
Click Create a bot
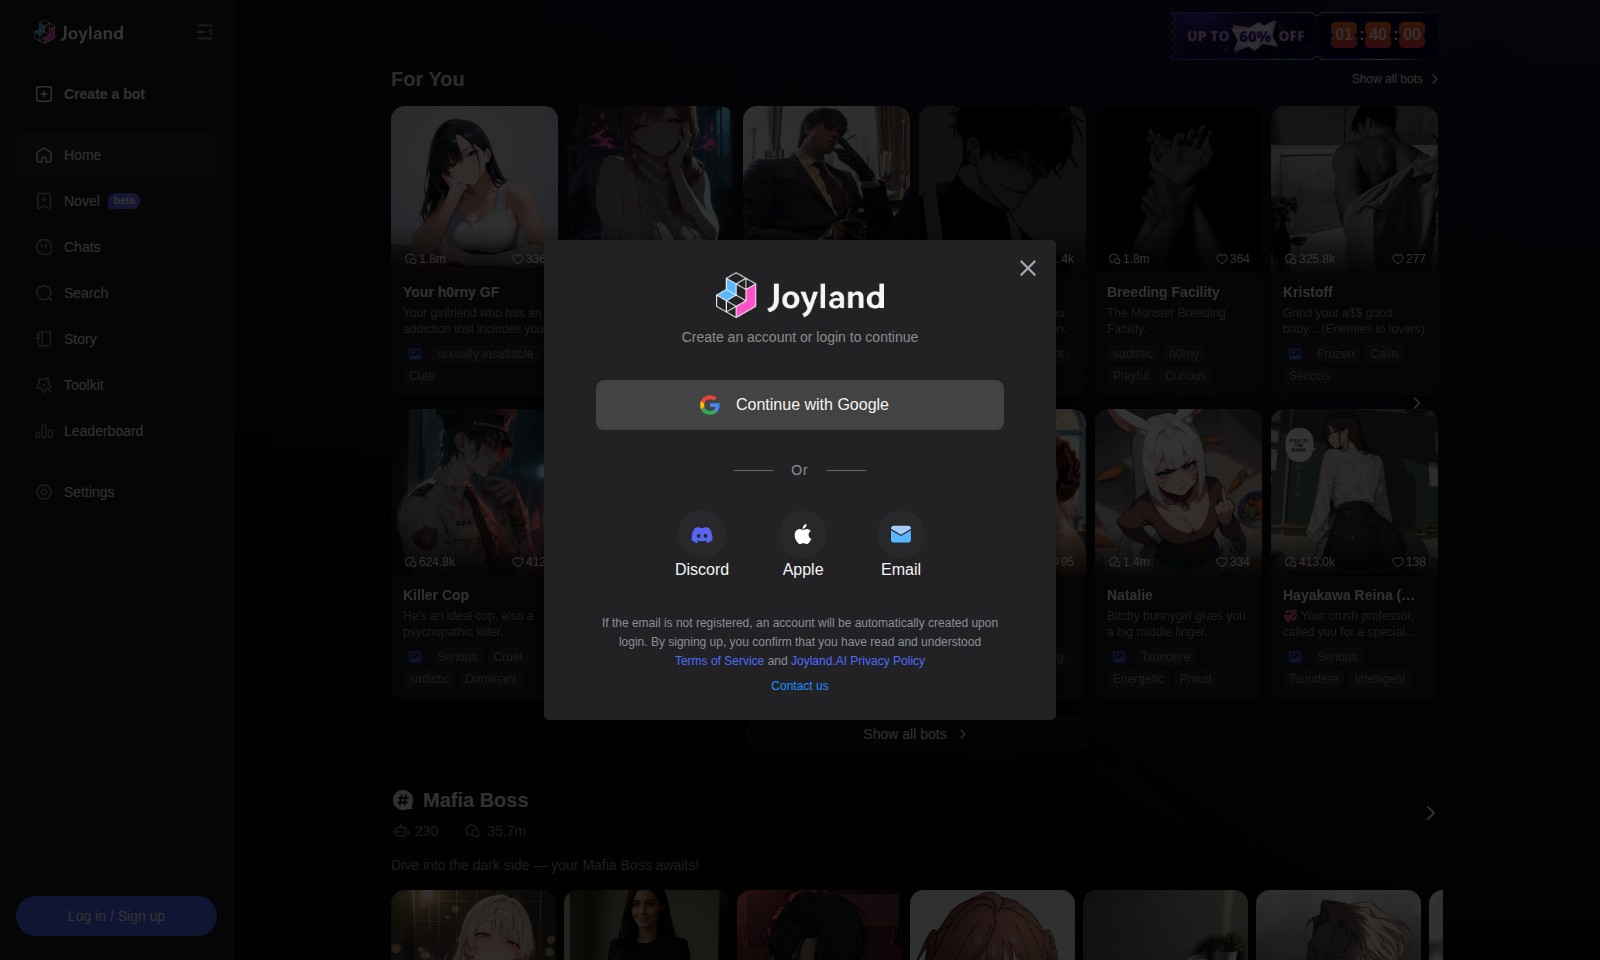pyautogui.click(x=104, y=94)
